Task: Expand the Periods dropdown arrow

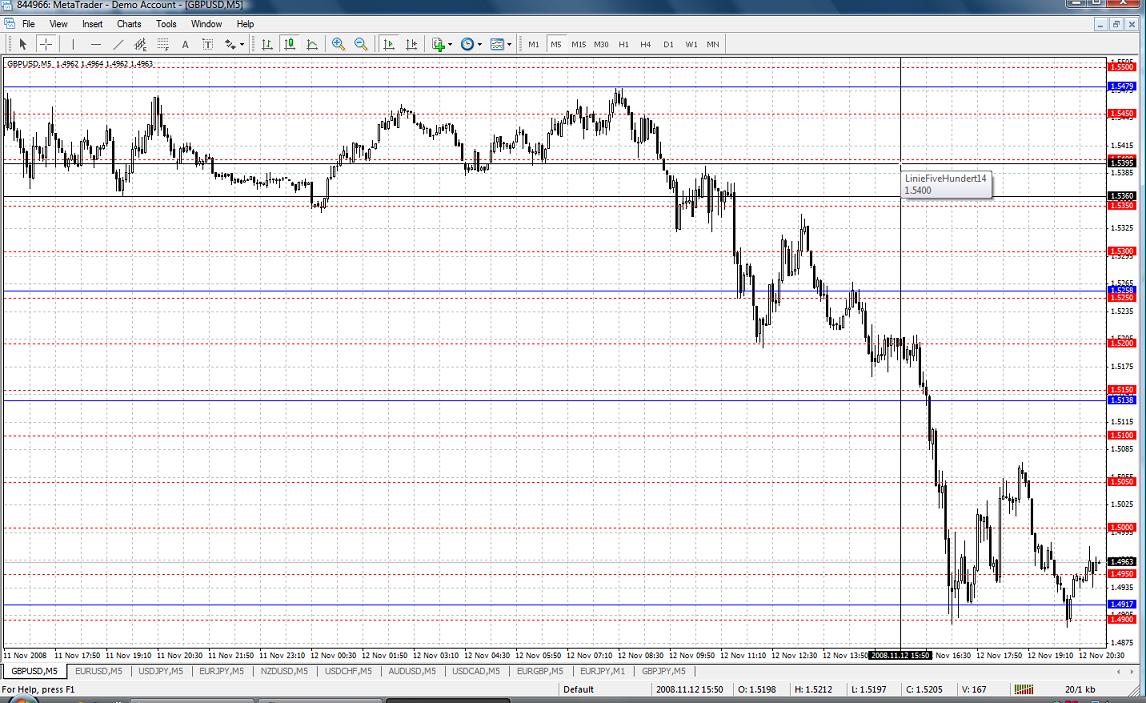Action: point(479,45)
